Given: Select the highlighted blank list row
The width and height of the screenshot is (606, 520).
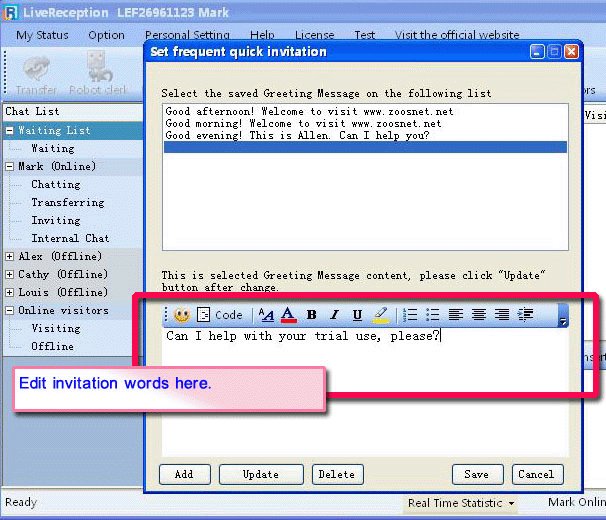Looking at the screenshot, I should pos(365,147).
